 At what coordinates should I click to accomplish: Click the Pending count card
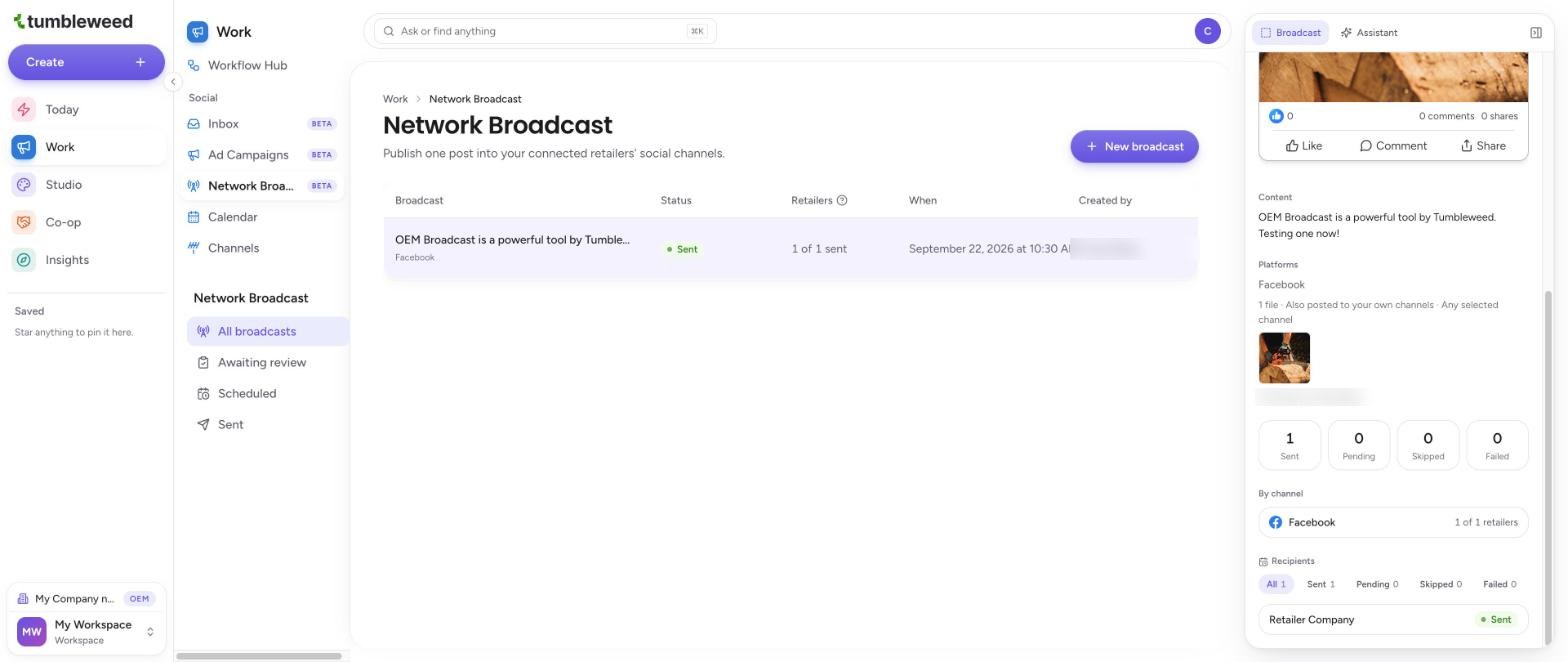pos(1358,445)
